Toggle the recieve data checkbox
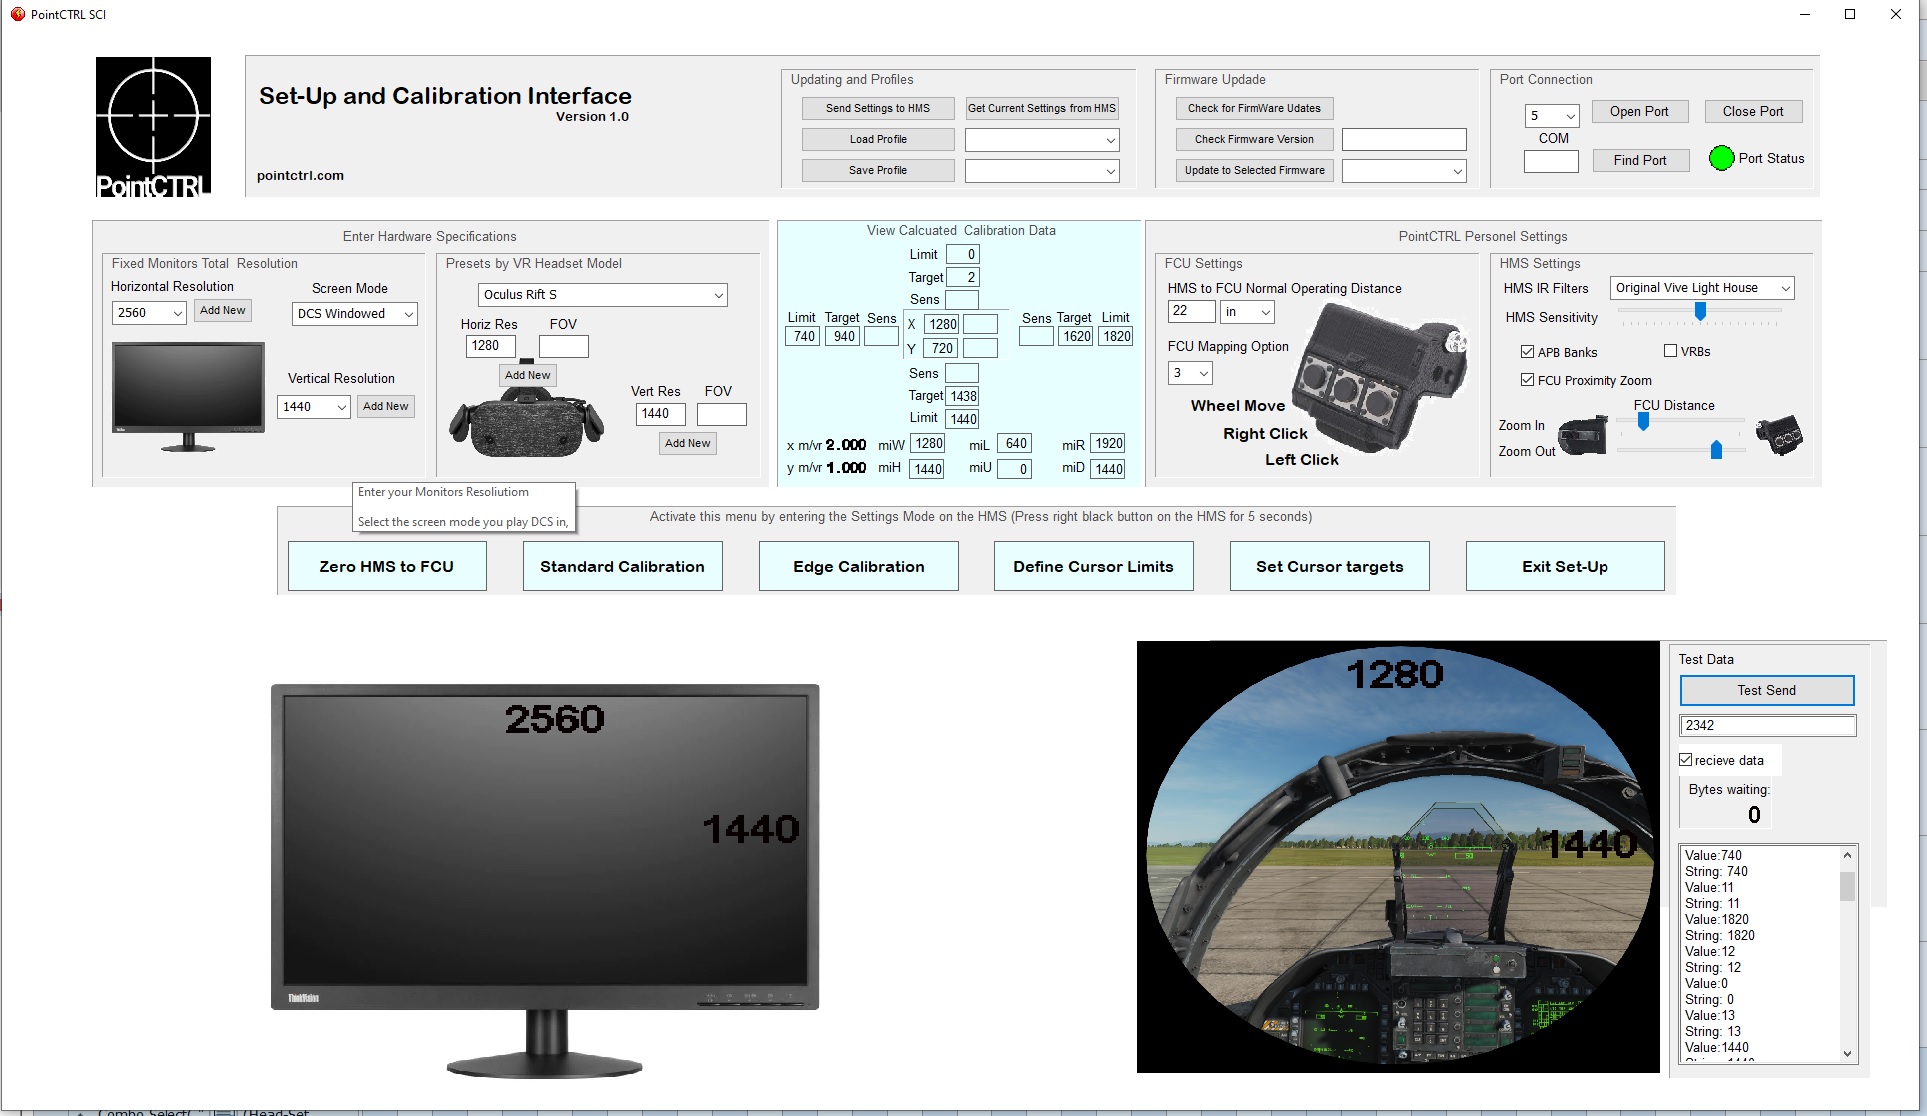This screenshot has height=1116, width=1927. tap(1686, 760)
